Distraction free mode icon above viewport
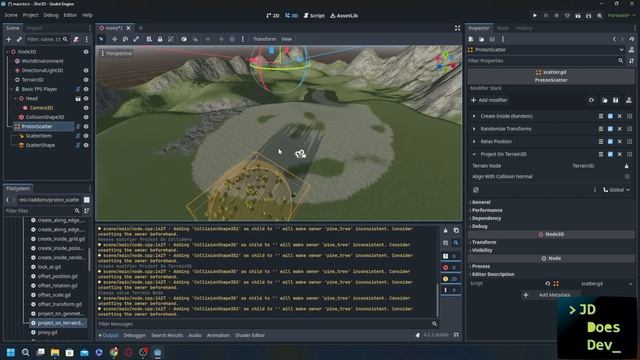Image resolution: width=640 pixels, height=360 pixels. click(457, 28)
